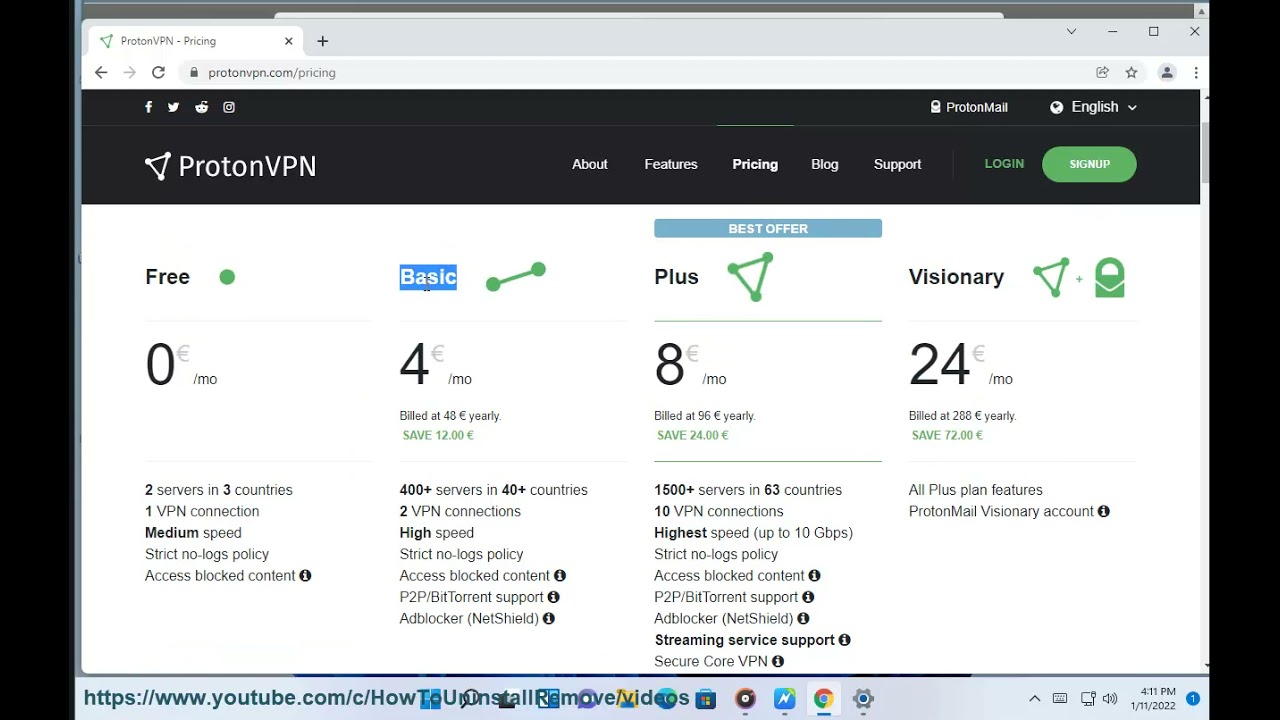Click the Free plan heading

tap(167, 277)
